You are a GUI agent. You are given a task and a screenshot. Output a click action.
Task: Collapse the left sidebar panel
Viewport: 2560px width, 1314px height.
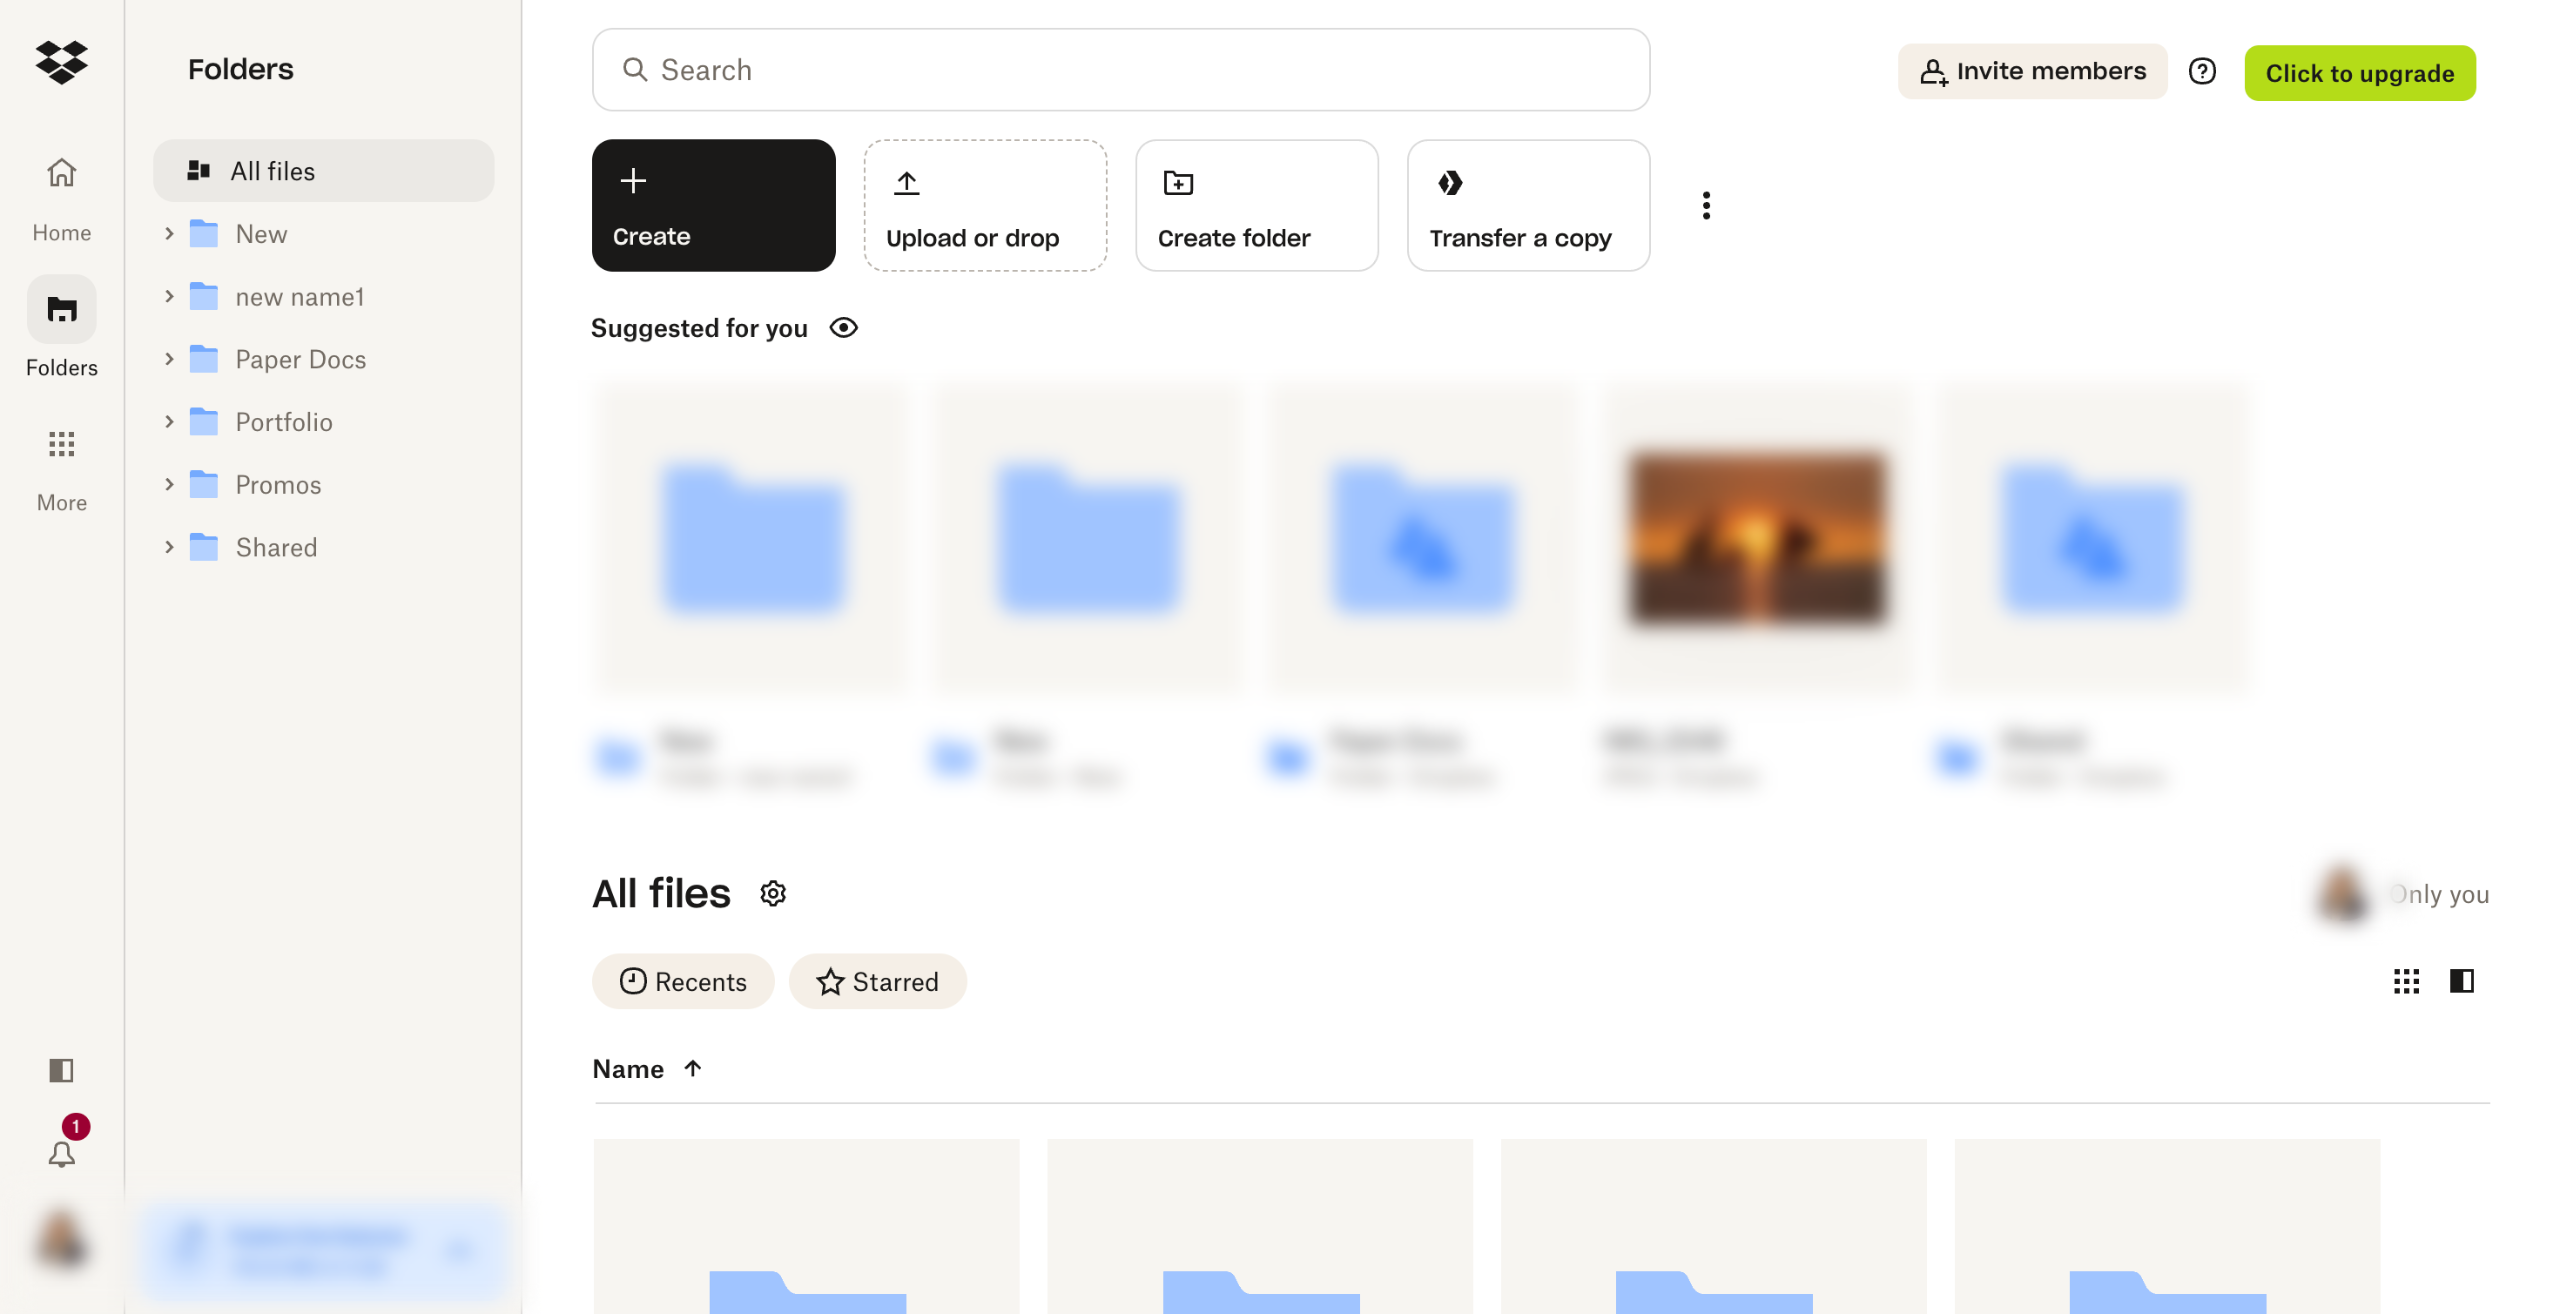[x=62, y=1070]
